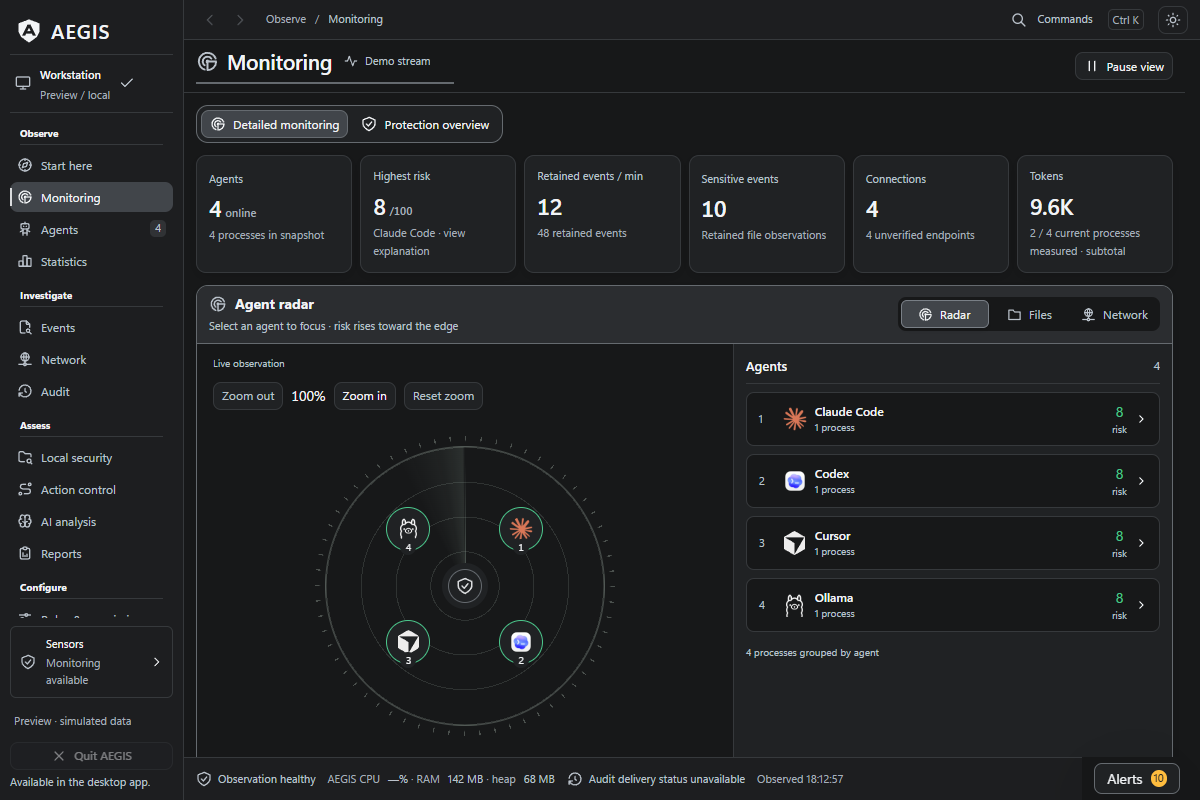Click the Demo stream indicator
Image resolution: width=1200 pixels, height=800 pixels.
[x=387, y=61]
